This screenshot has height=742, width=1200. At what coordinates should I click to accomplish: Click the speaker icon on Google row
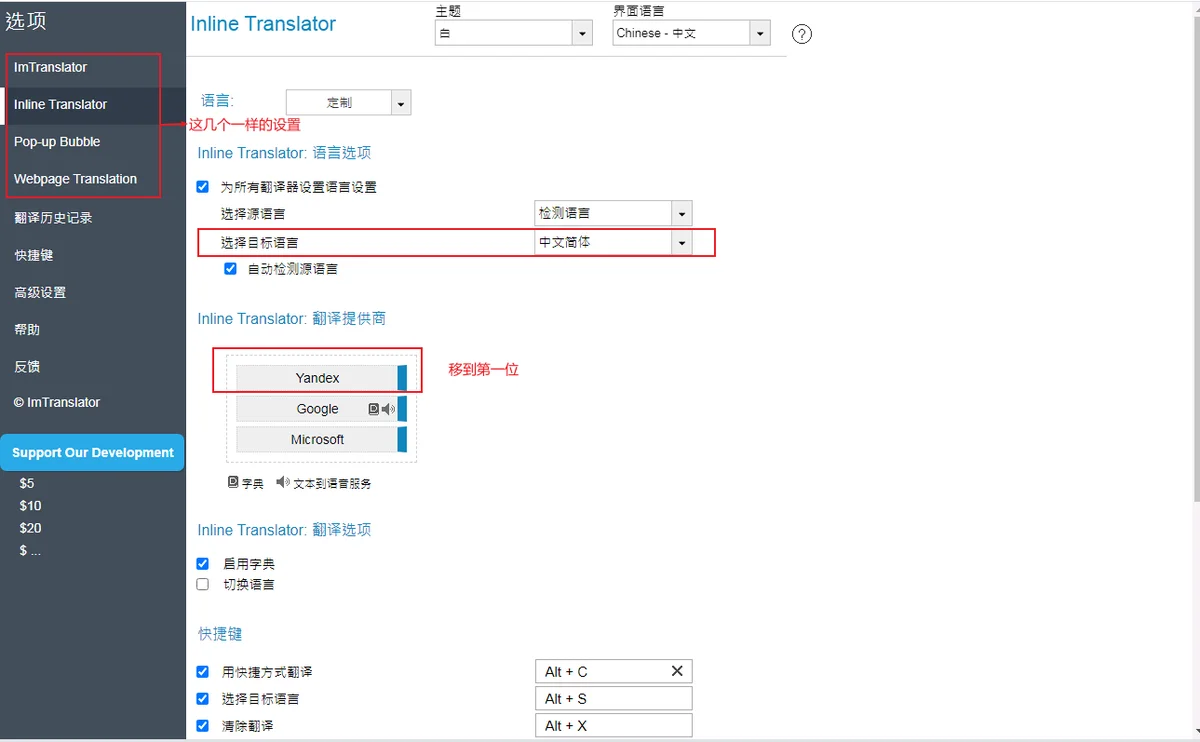click(x=389, y=409)
